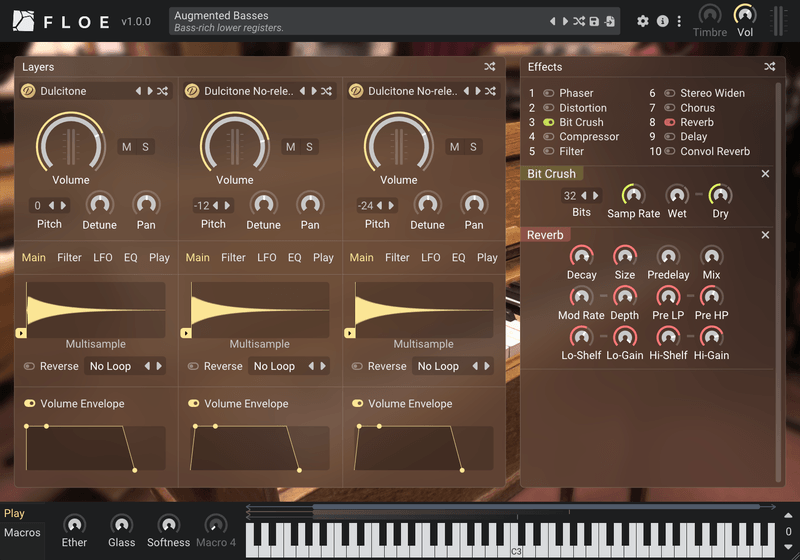Open the Play tab on the third layer
800x560 pixels.
[x=487, y=258]
